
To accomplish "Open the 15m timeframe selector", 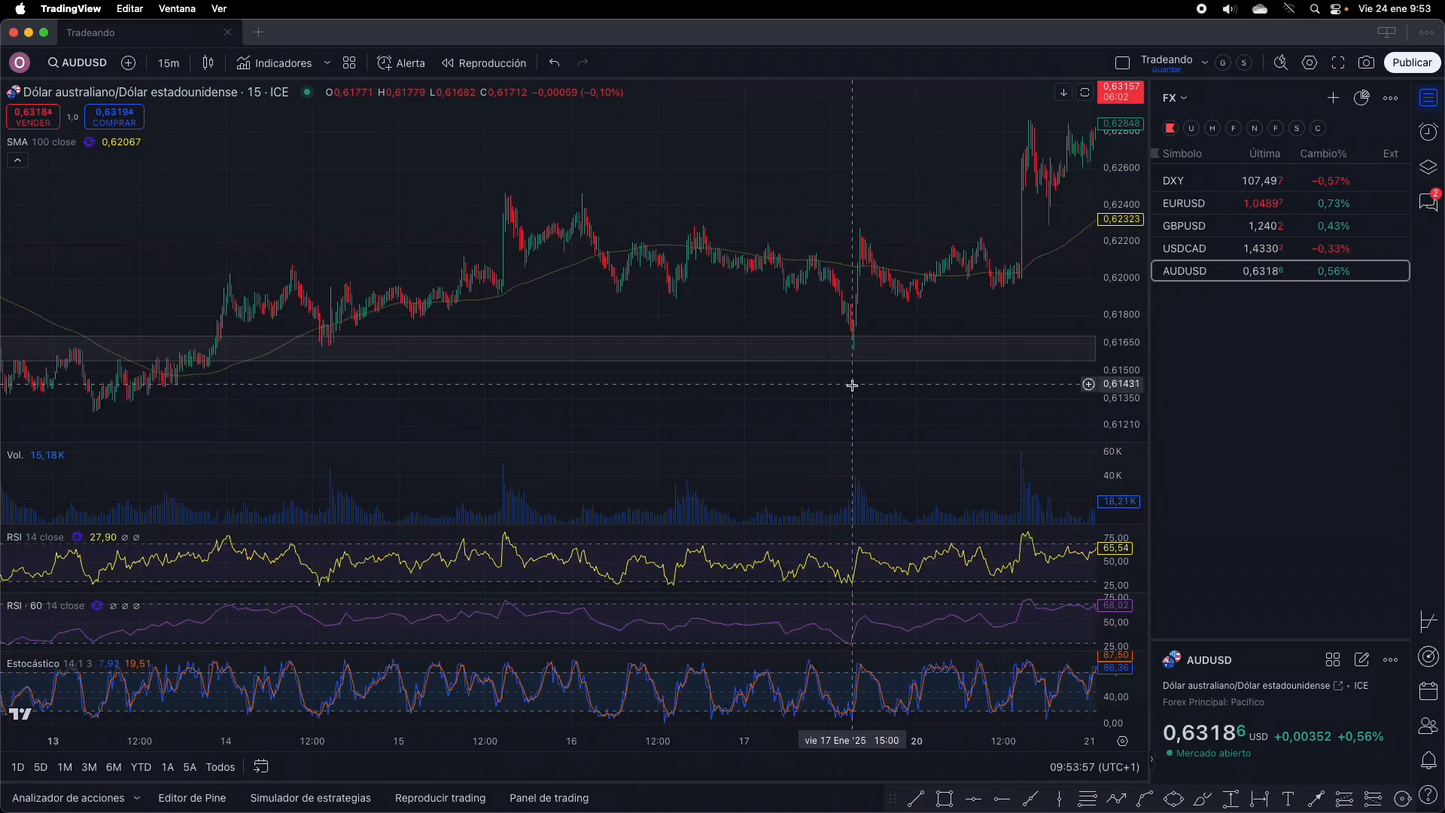I will point(168,63).
